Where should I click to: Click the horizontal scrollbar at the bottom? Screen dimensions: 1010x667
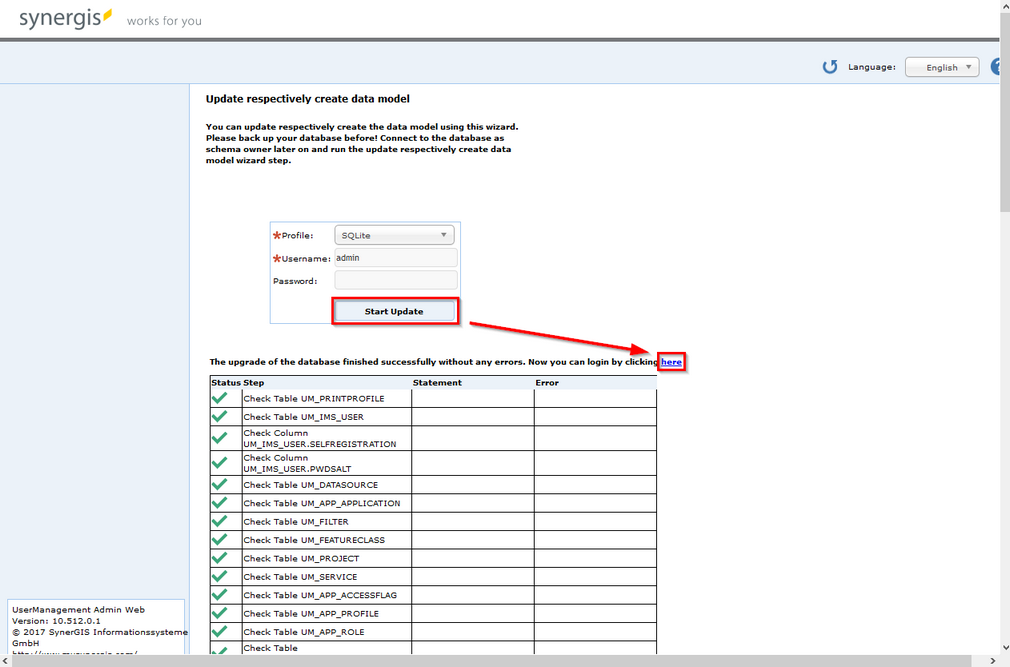click(500, 661)
